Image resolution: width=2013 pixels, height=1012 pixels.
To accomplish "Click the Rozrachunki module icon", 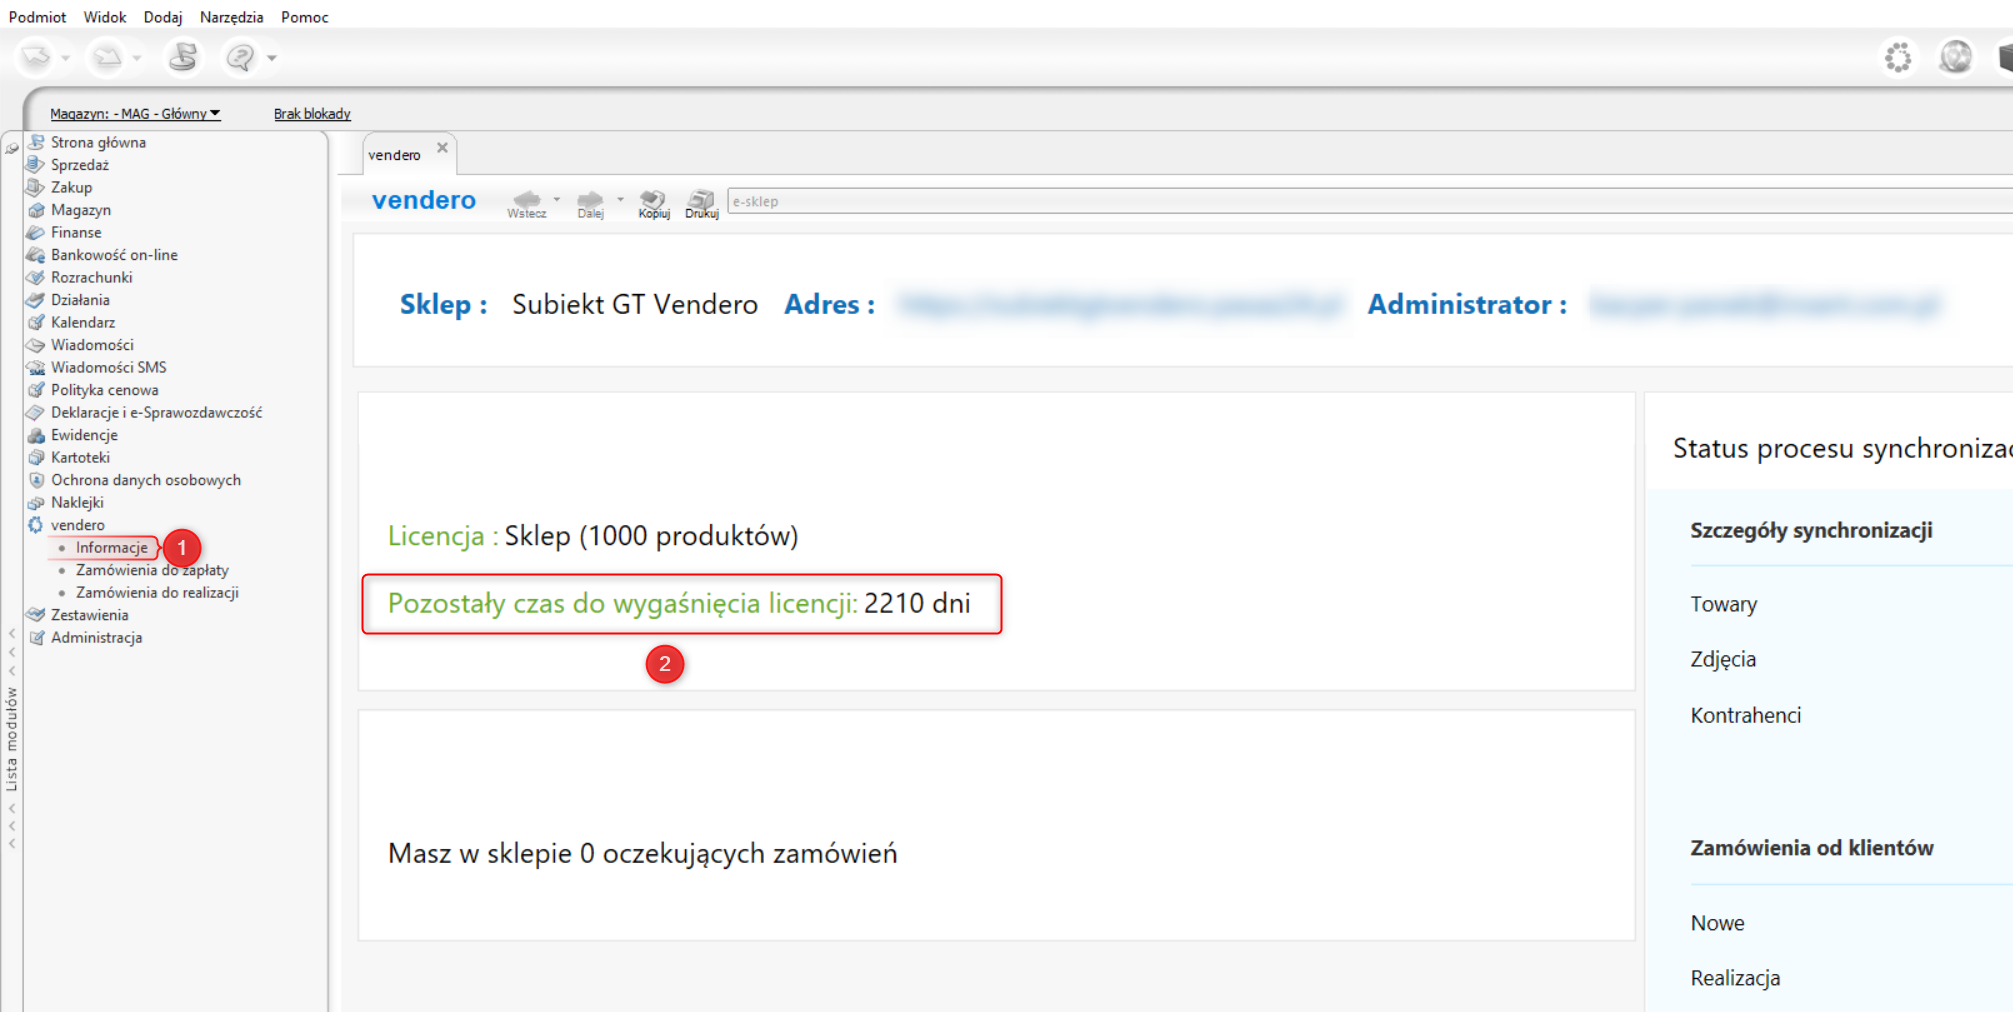I will pyautogui.click(x=37, y=277).
